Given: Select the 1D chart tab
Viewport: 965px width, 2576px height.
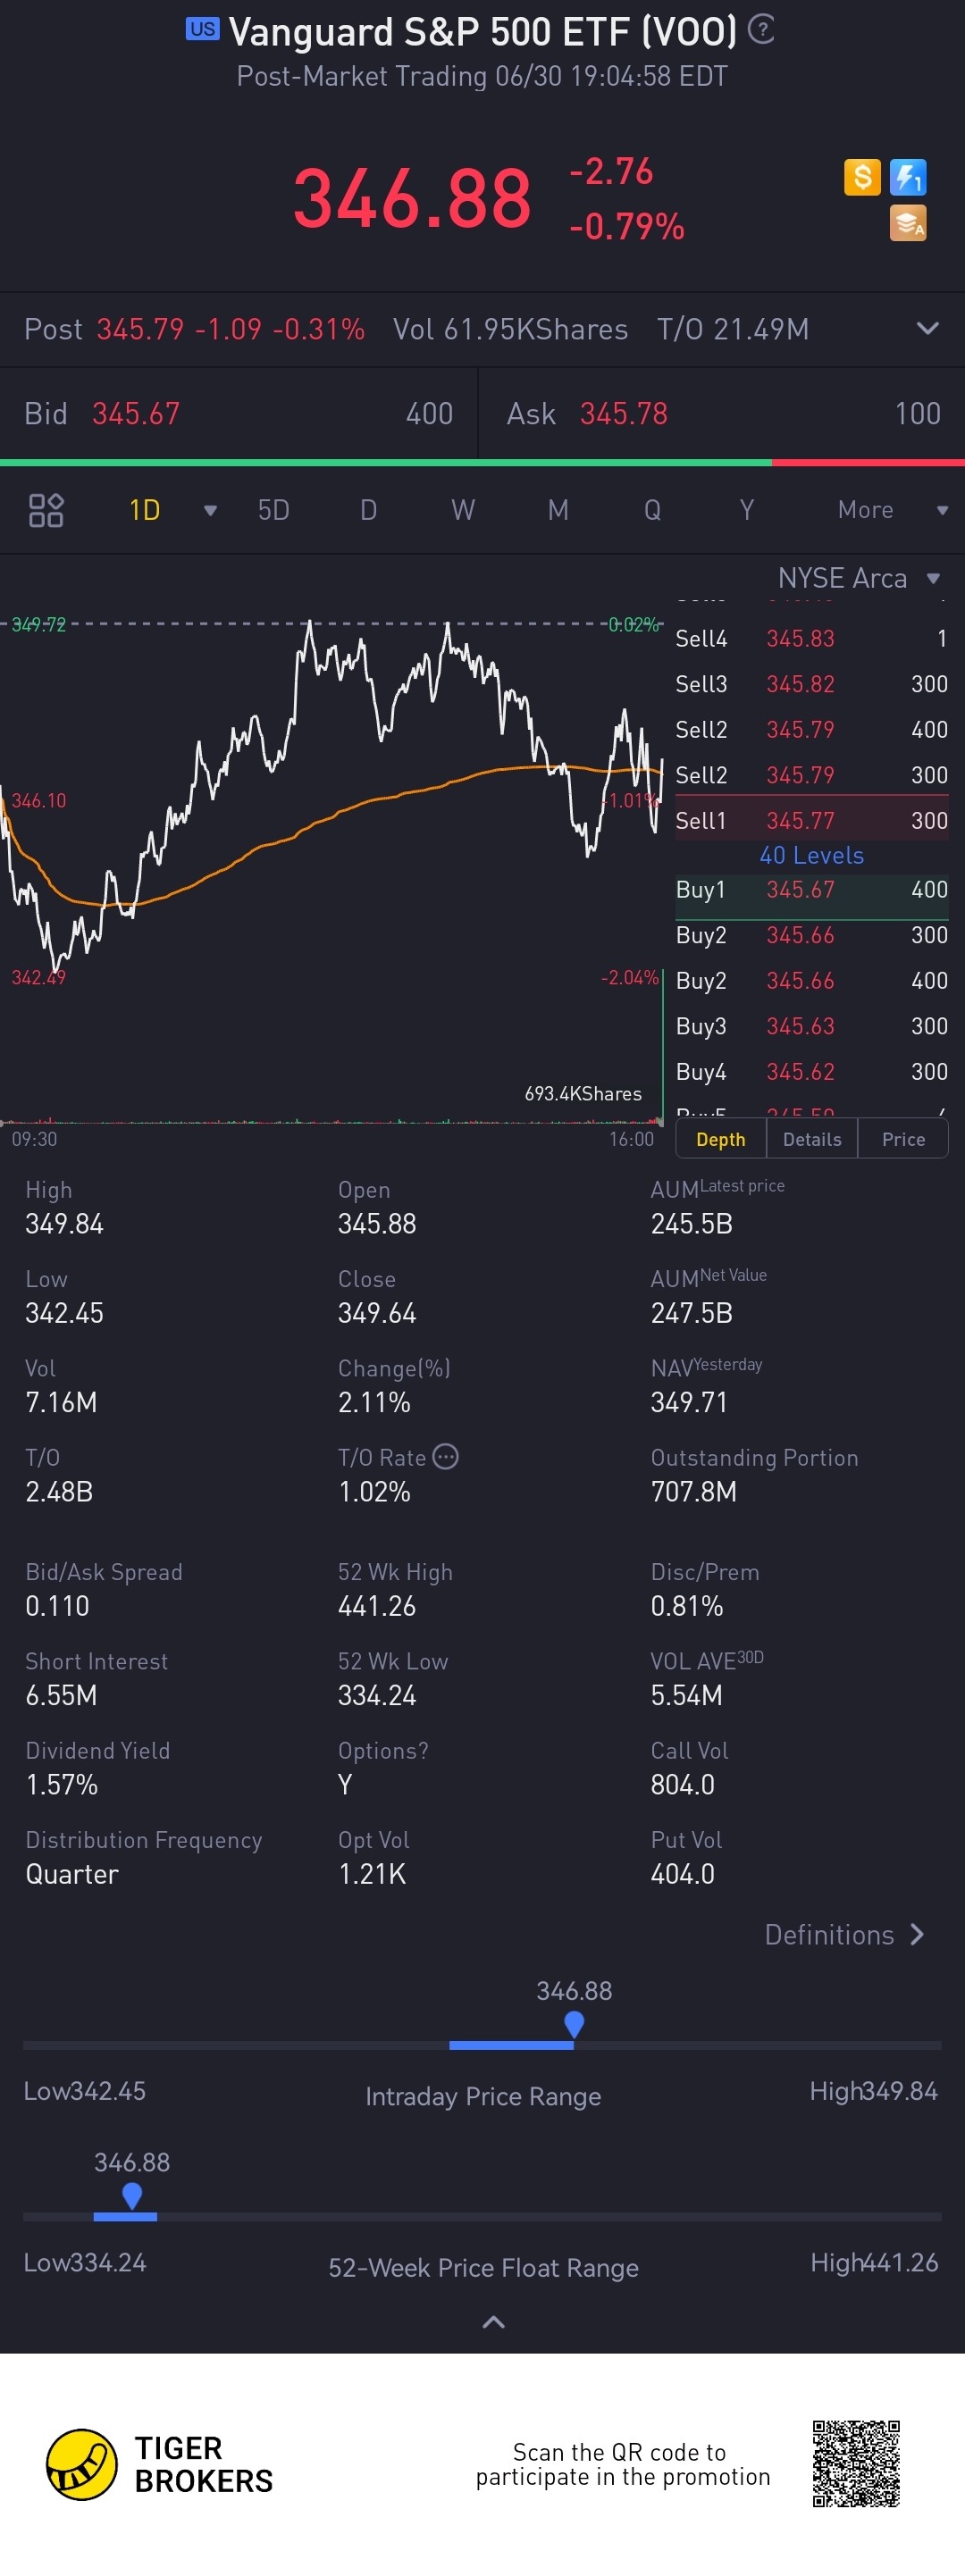Looking at the screenshot, I should point(145,510).
